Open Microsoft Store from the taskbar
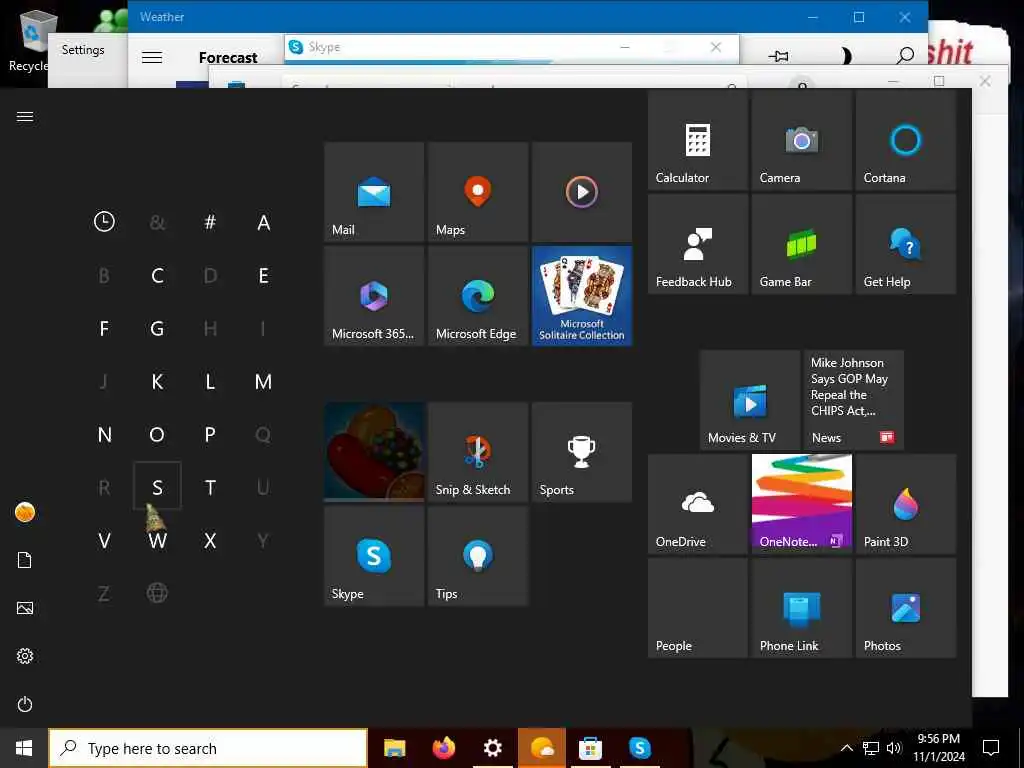This screenshot has height=768, width=1024. pyautogui.click(x=590, y=748)
